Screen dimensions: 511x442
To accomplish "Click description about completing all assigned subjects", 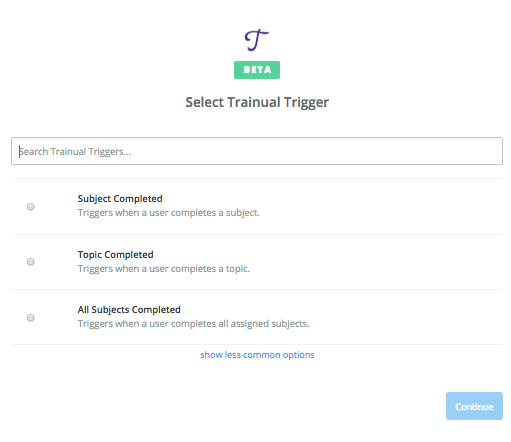I will 193,324.
